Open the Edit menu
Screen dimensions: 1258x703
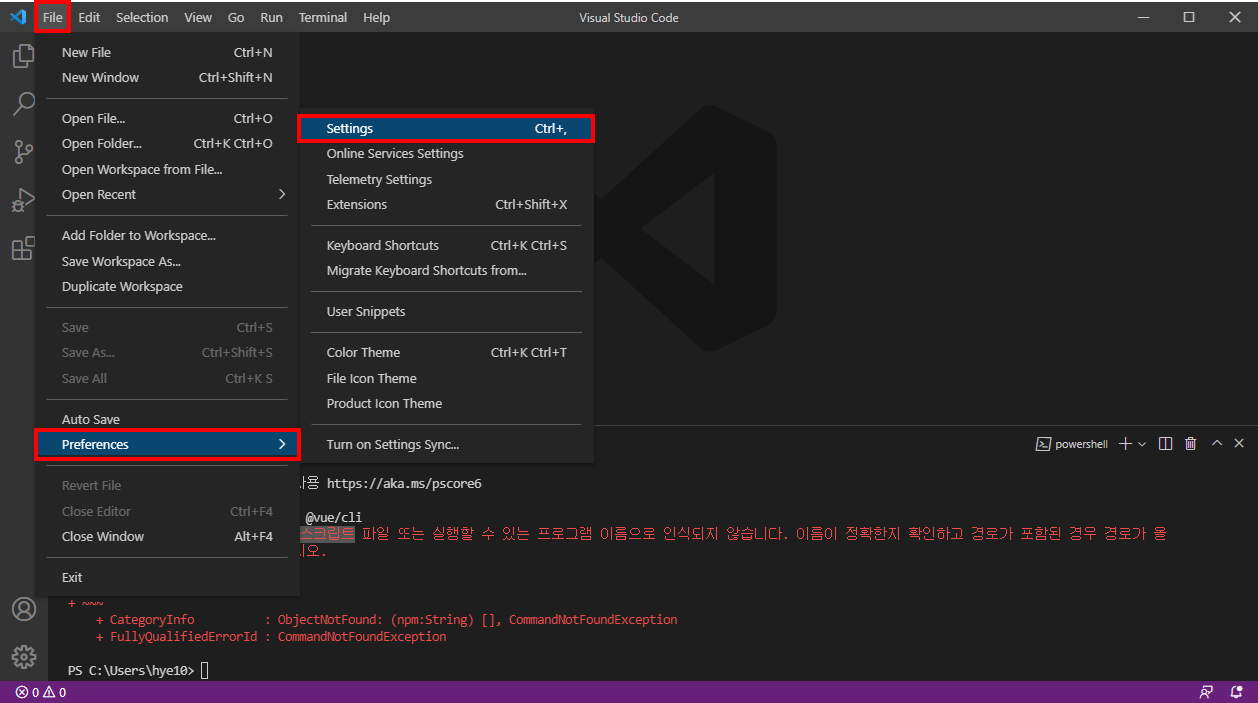89,17
